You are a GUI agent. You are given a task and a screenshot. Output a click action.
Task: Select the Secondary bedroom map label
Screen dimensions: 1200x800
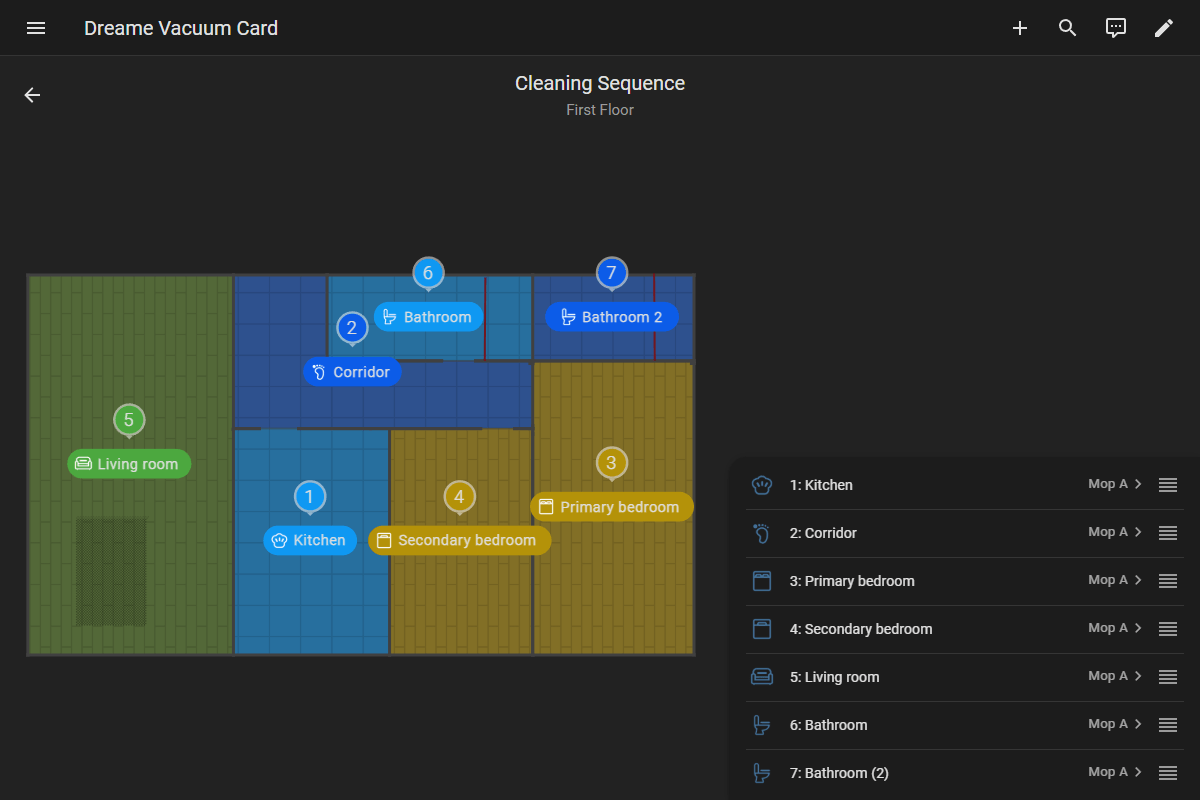(x=459, y=540)
